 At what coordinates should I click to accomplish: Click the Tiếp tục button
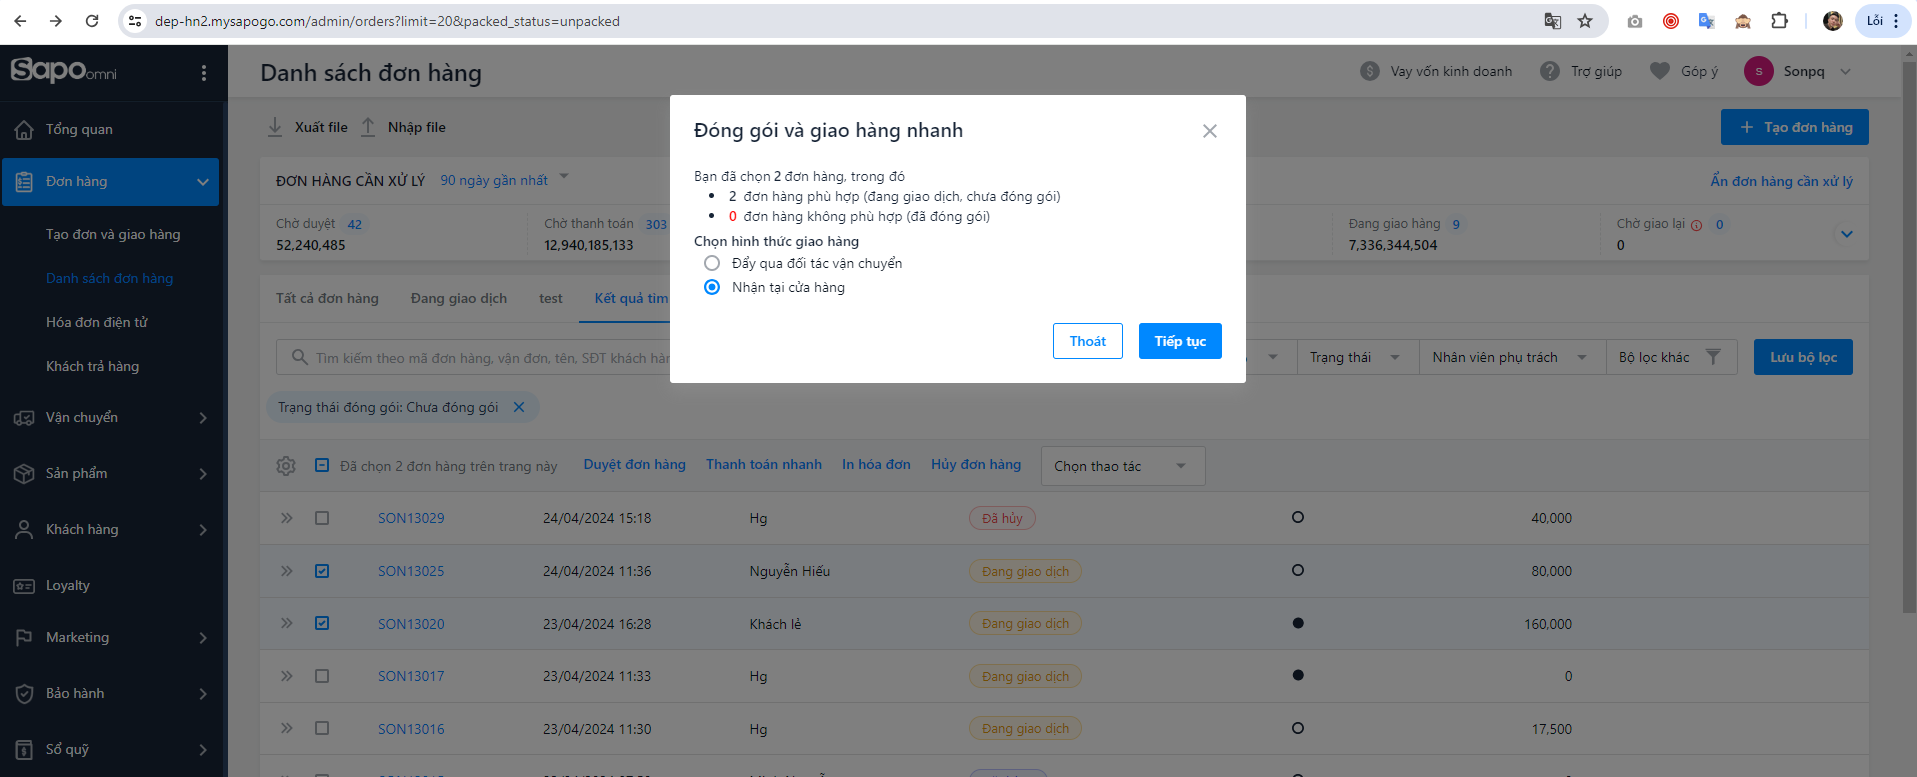[x=1180, y=341]
